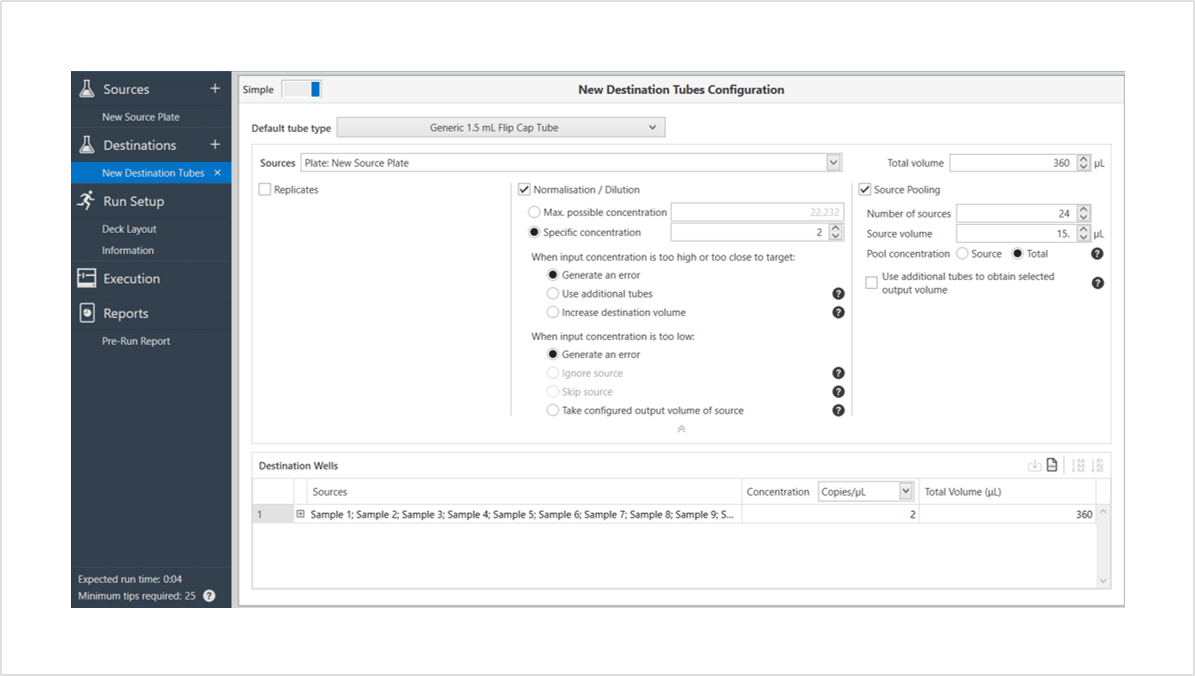Open help for Take configured output volume

click(x=838, y=410)
